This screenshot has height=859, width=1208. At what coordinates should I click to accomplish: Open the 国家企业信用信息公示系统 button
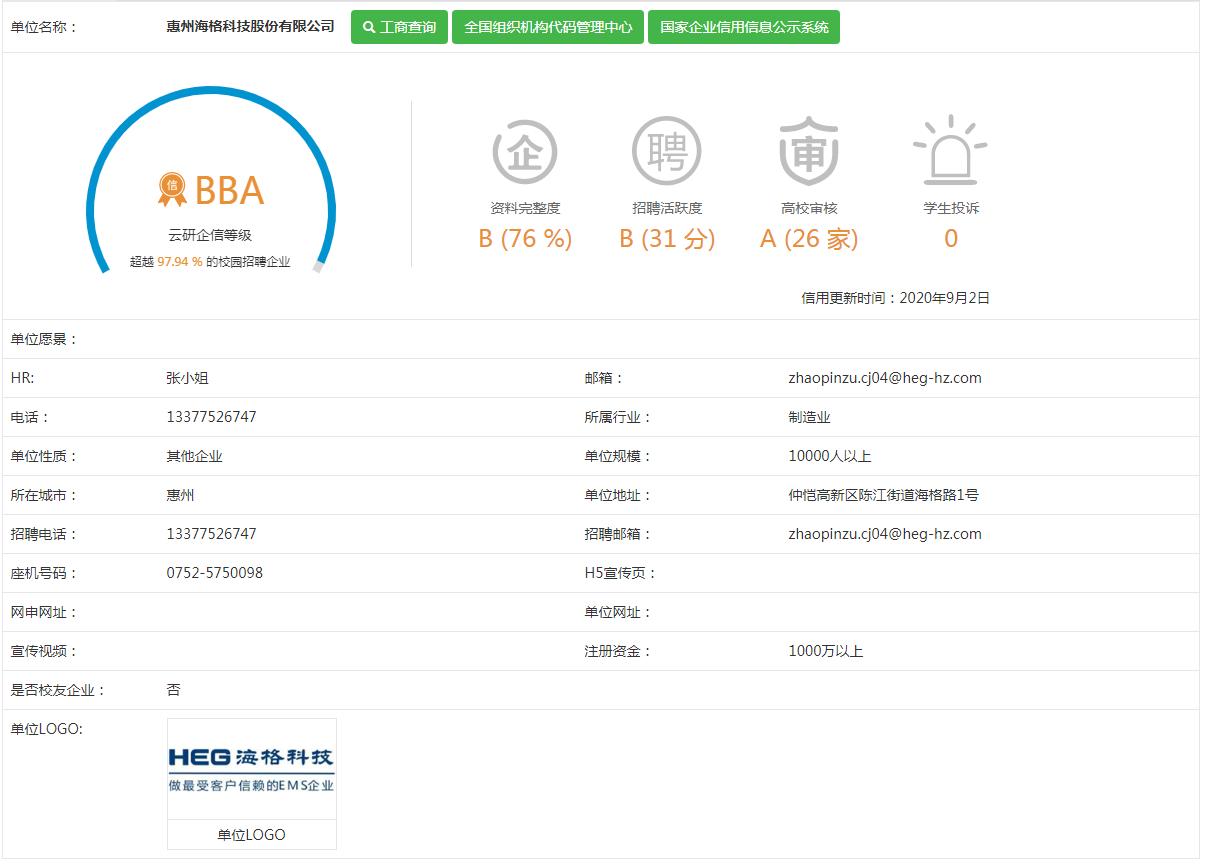point(744,28)
